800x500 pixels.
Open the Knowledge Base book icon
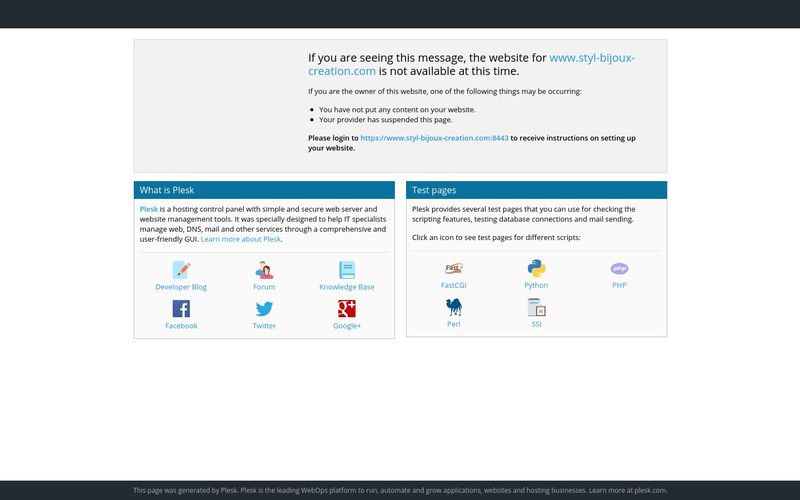347,270
